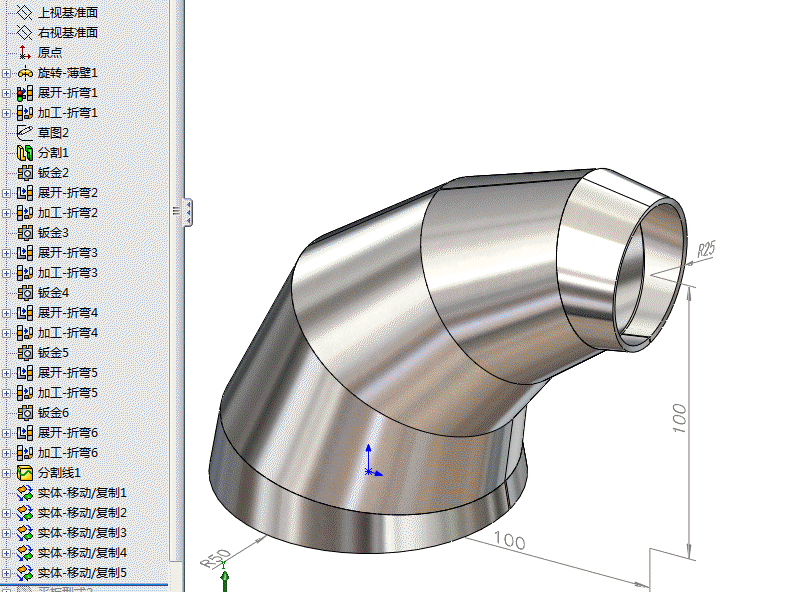
Task: Select the 钣金4 label
Action: pyautogui.click(x=53, y=293)
